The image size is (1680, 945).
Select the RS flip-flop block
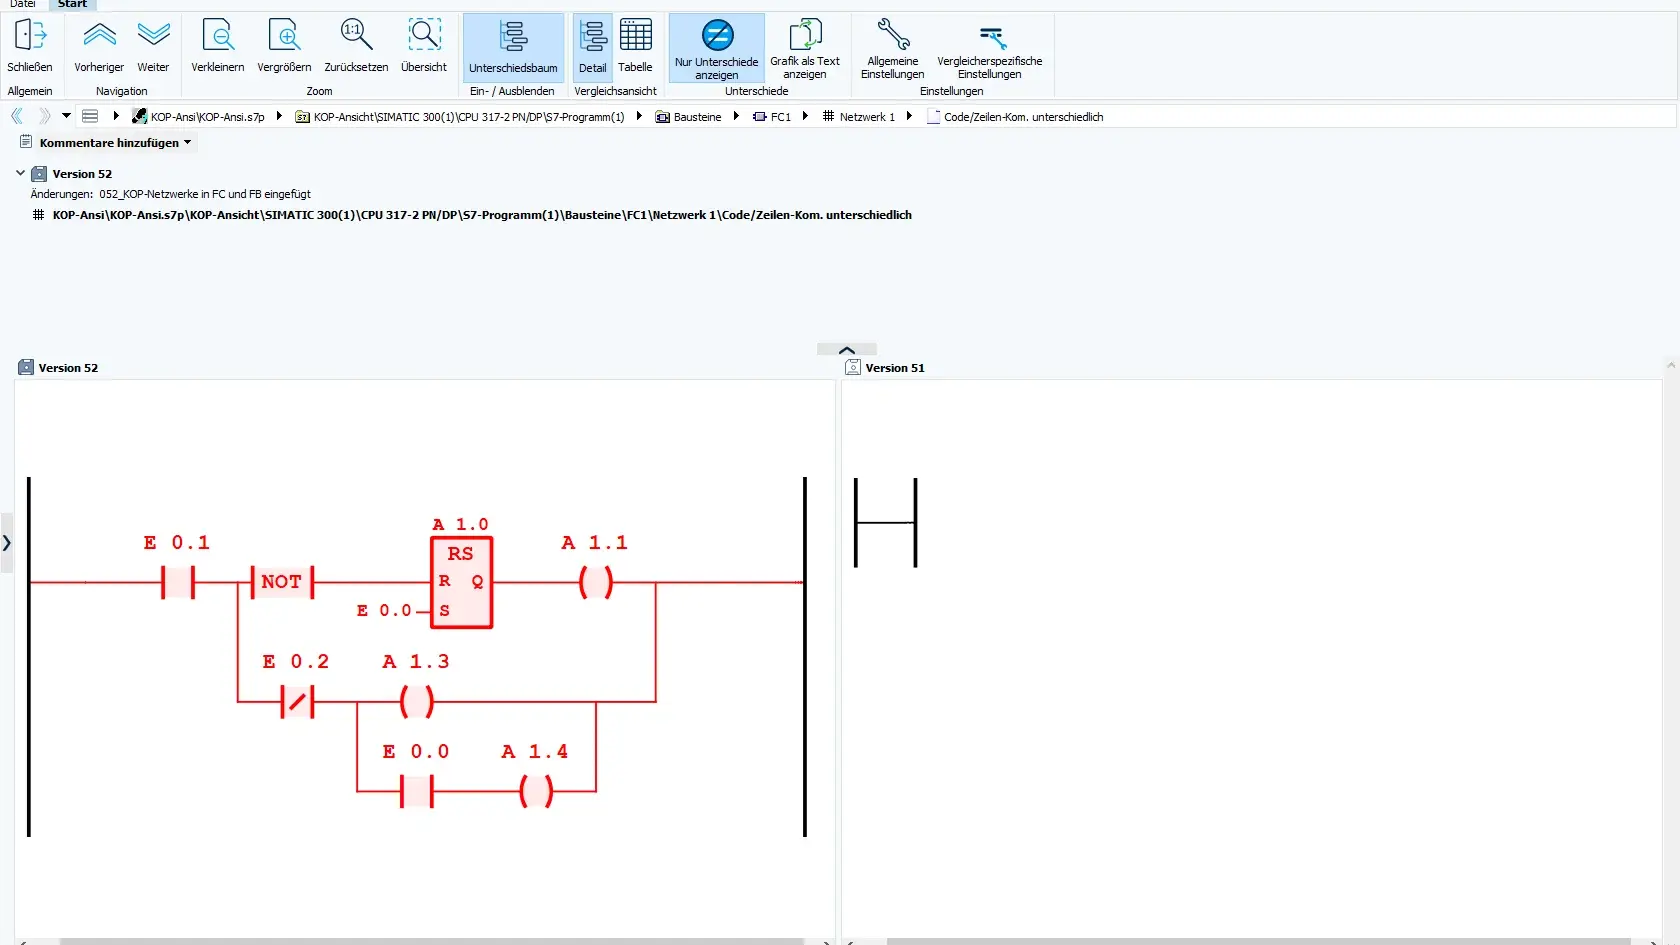(x=461, y=583)
